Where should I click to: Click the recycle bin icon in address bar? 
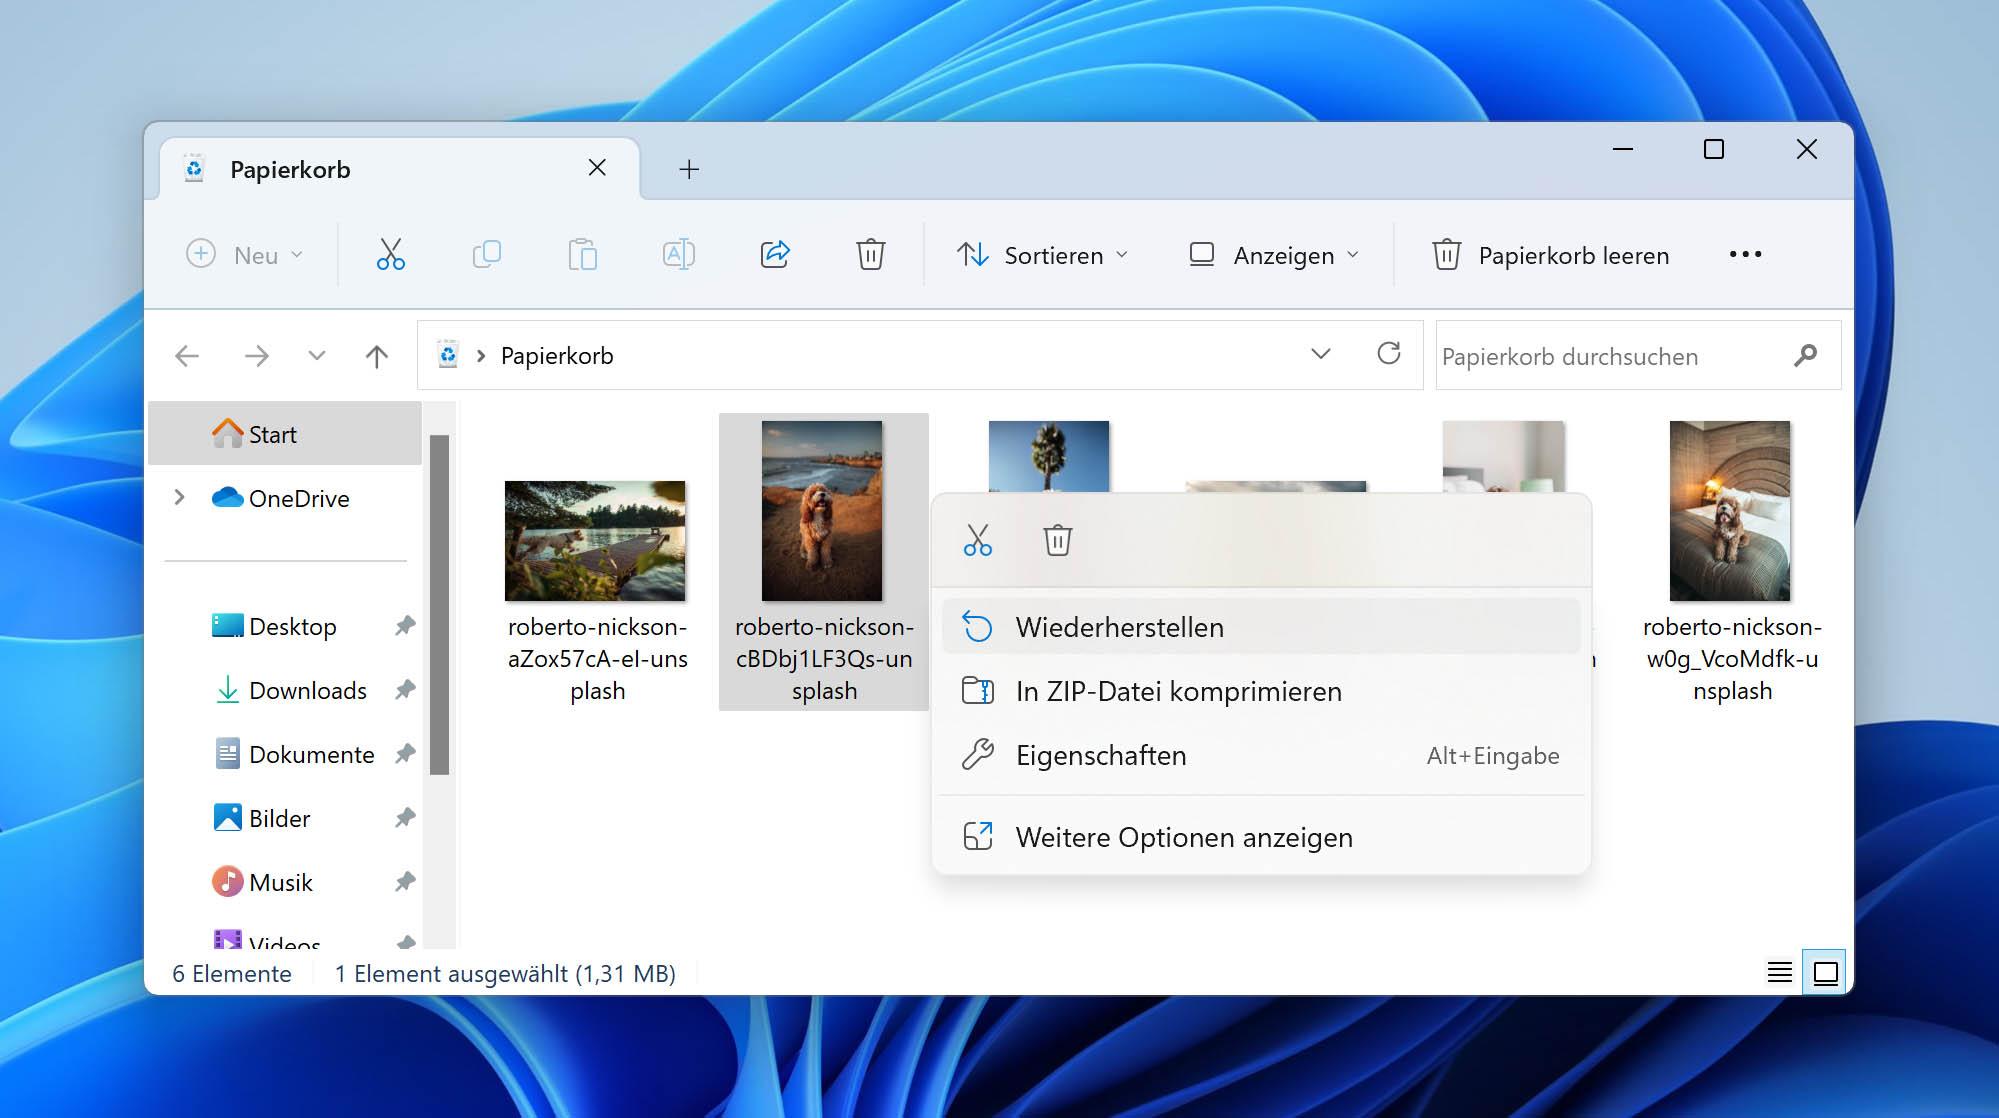[448, 354]
